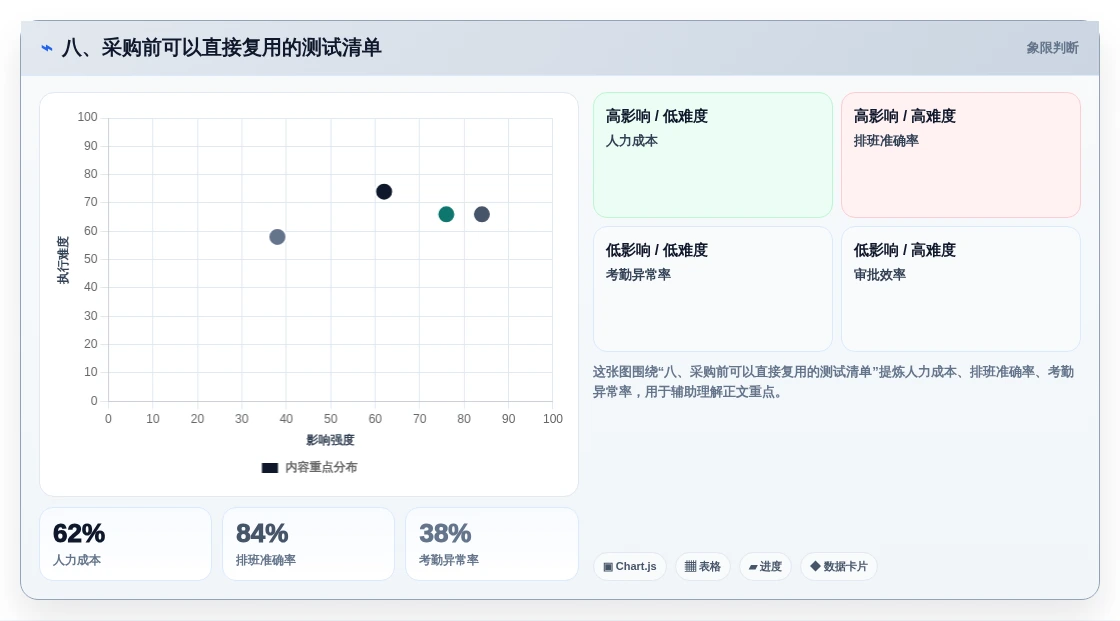Screen dimensions: 1120x621
Task: Click the 84% 排班准确率 stat card
Action: 309,544
